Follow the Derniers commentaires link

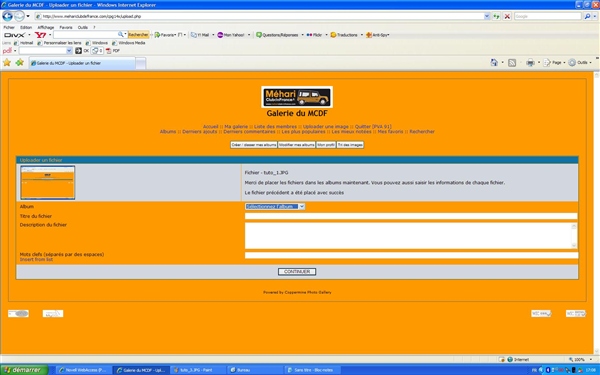coord(249,132)
